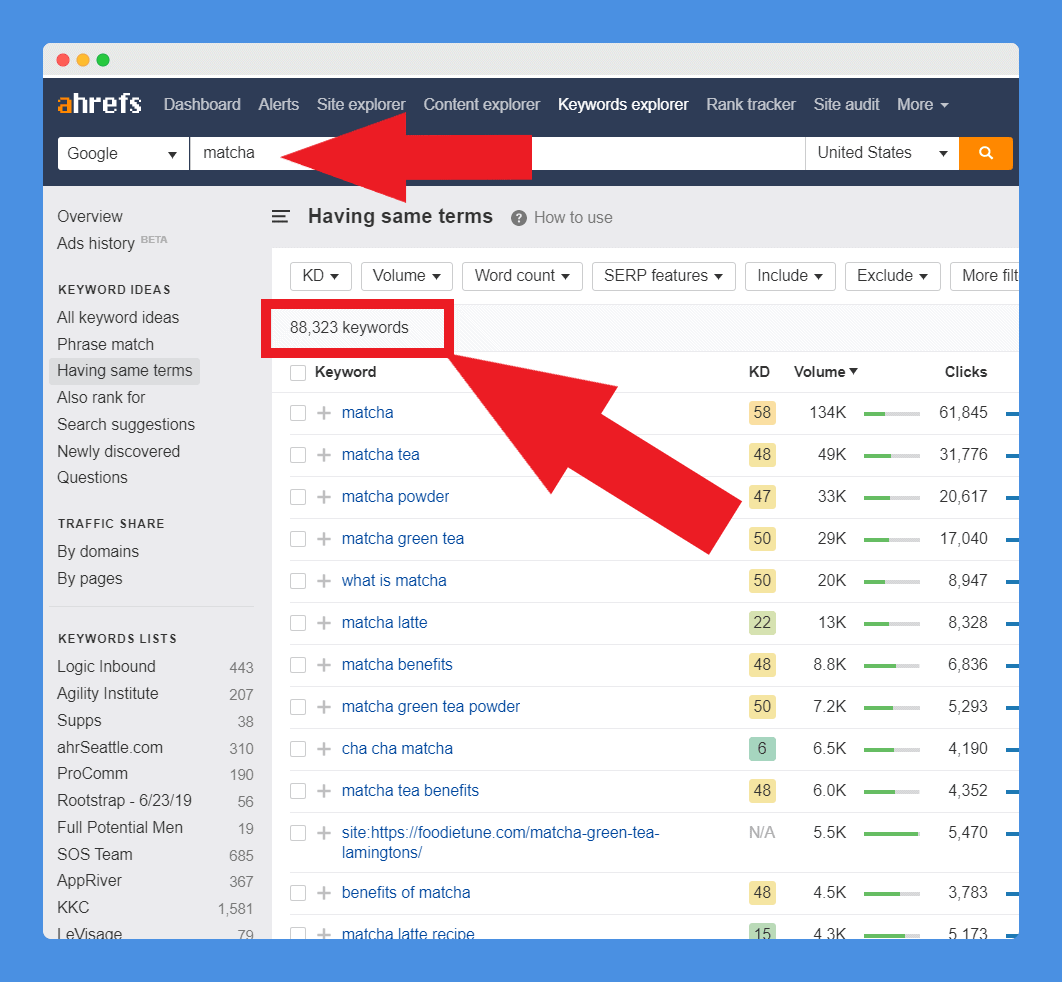1062x982 pixels.
Task: Add matcha keyword with plus icon
Action: click(324, 412)
